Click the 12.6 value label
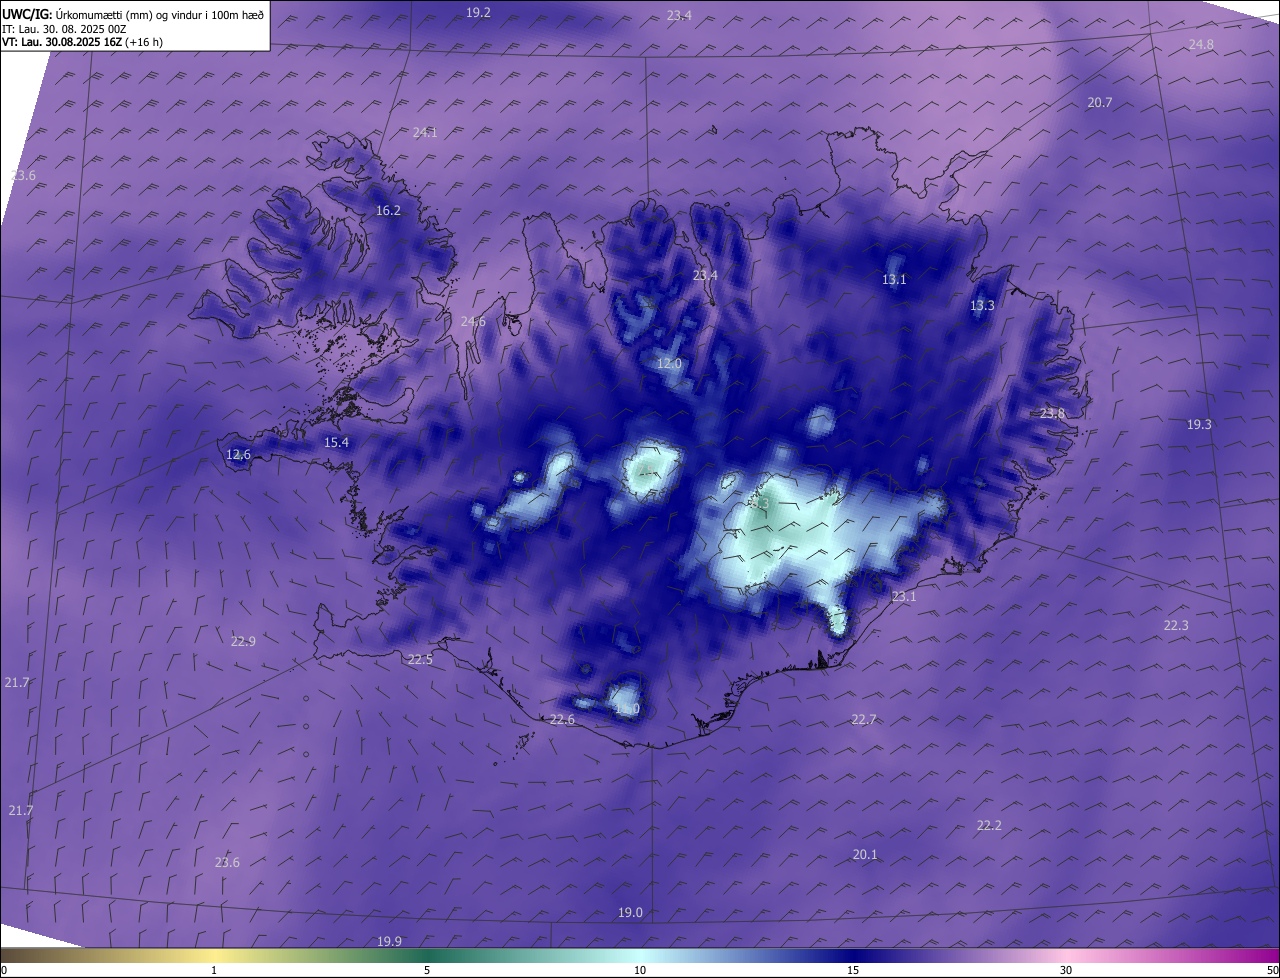 tap(238, 454)
